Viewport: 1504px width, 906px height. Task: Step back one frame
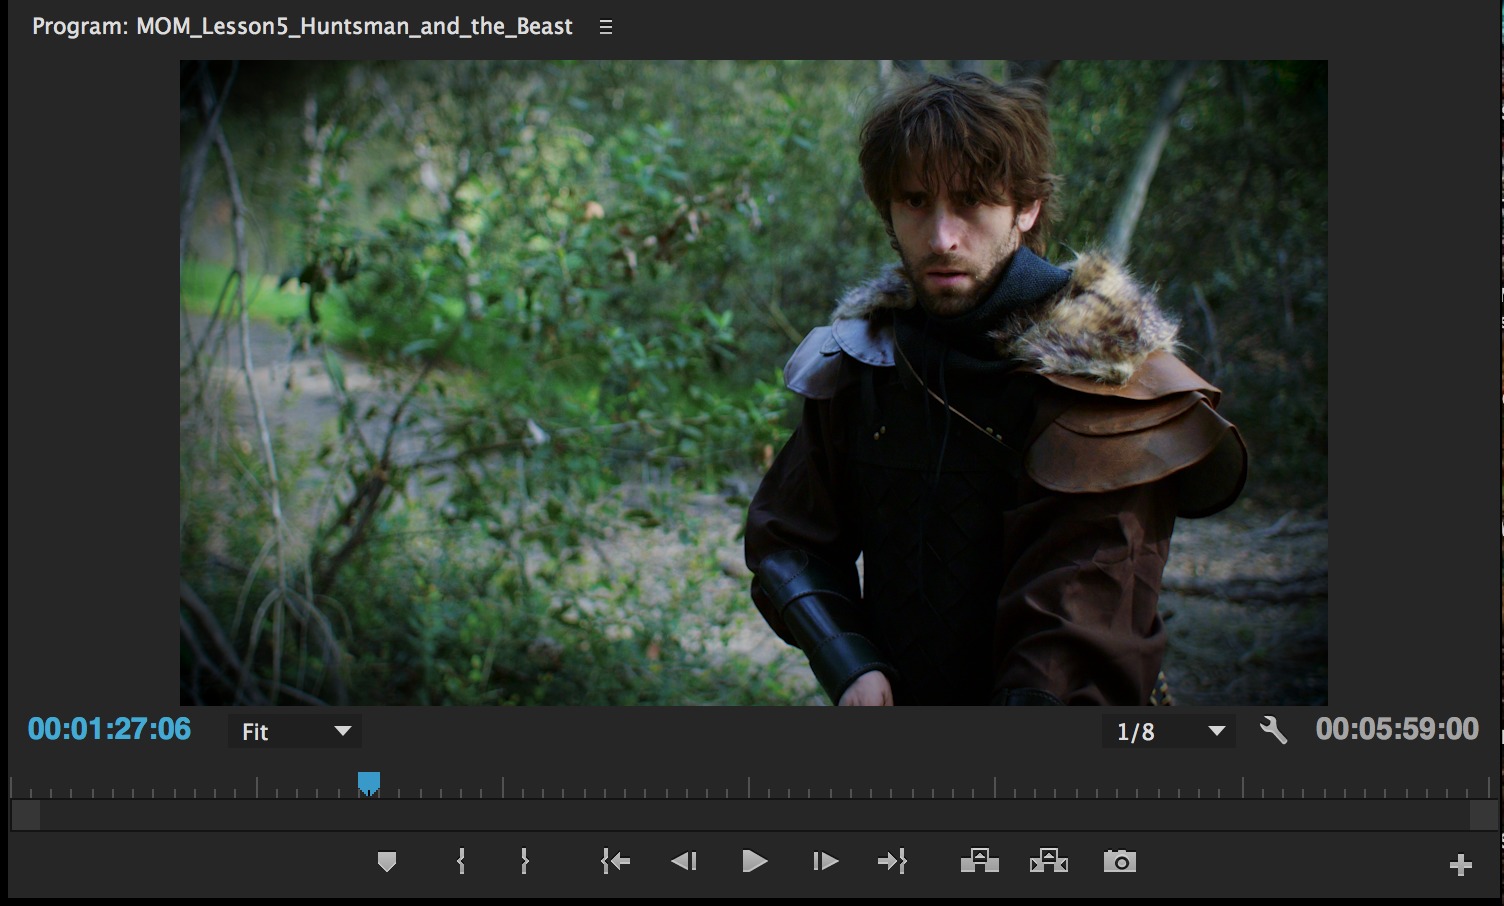pyautogui.click(x=684, y=861)
